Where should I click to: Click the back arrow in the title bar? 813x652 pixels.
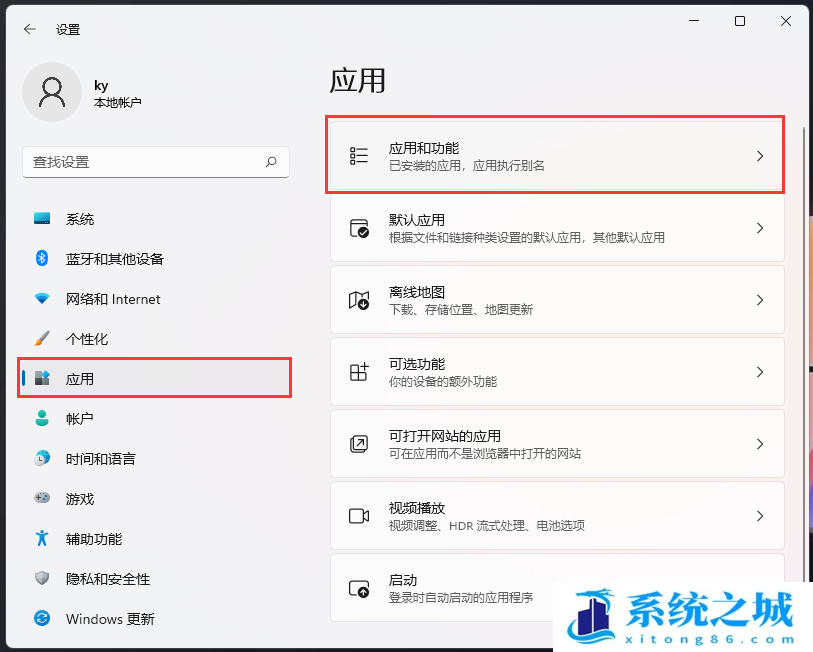point(30,30)
